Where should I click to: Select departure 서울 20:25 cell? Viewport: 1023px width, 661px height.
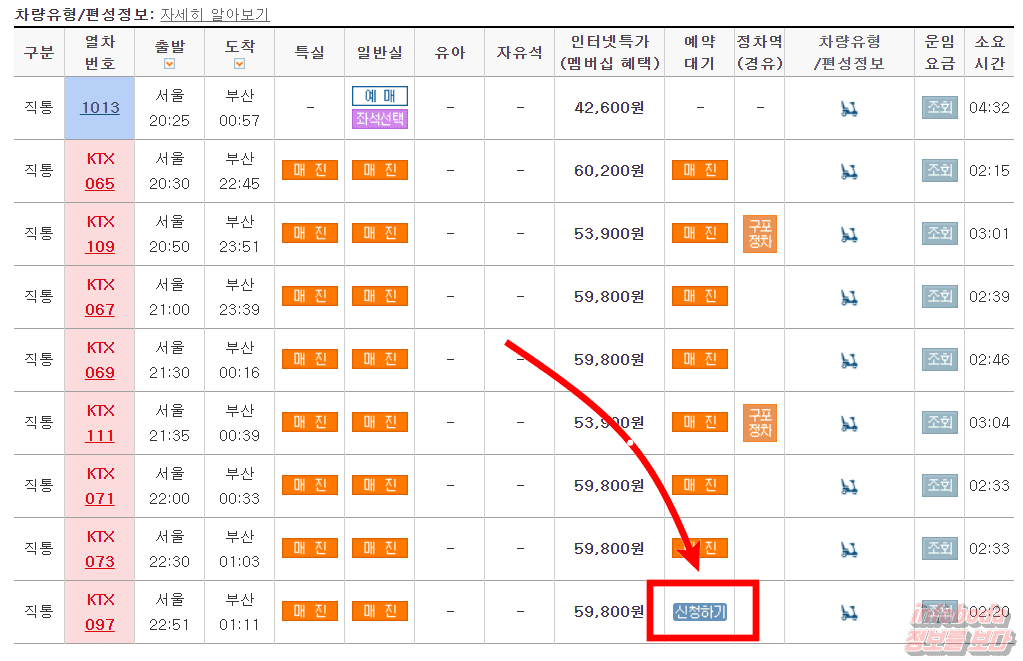170,108
